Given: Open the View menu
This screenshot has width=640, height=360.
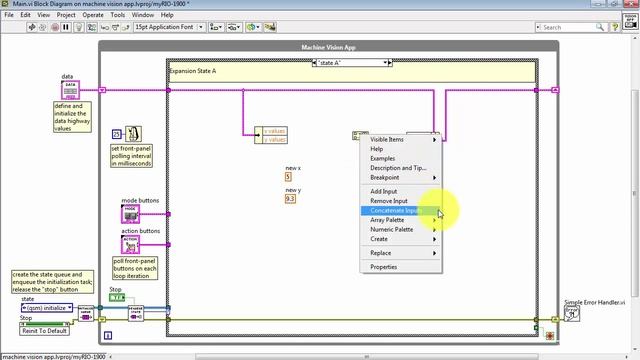Looking at the screenshot, I should point(44,15).
